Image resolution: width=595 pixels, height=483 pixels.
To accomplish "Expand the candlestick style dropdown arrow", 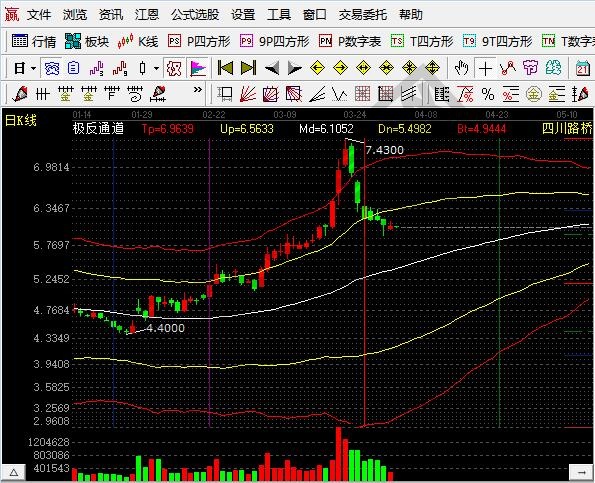I will (156, 69).
